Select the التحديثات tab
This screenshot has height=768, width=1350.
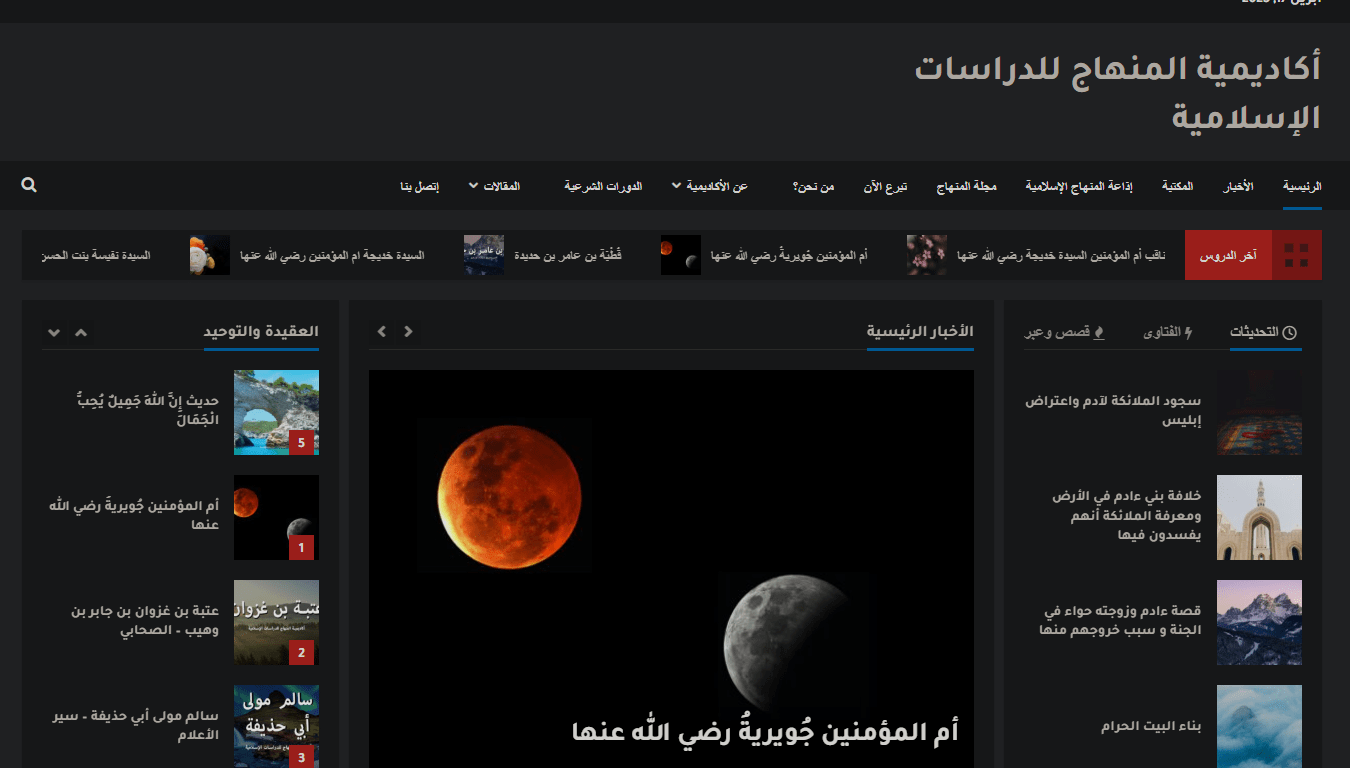pos(1263,332)
